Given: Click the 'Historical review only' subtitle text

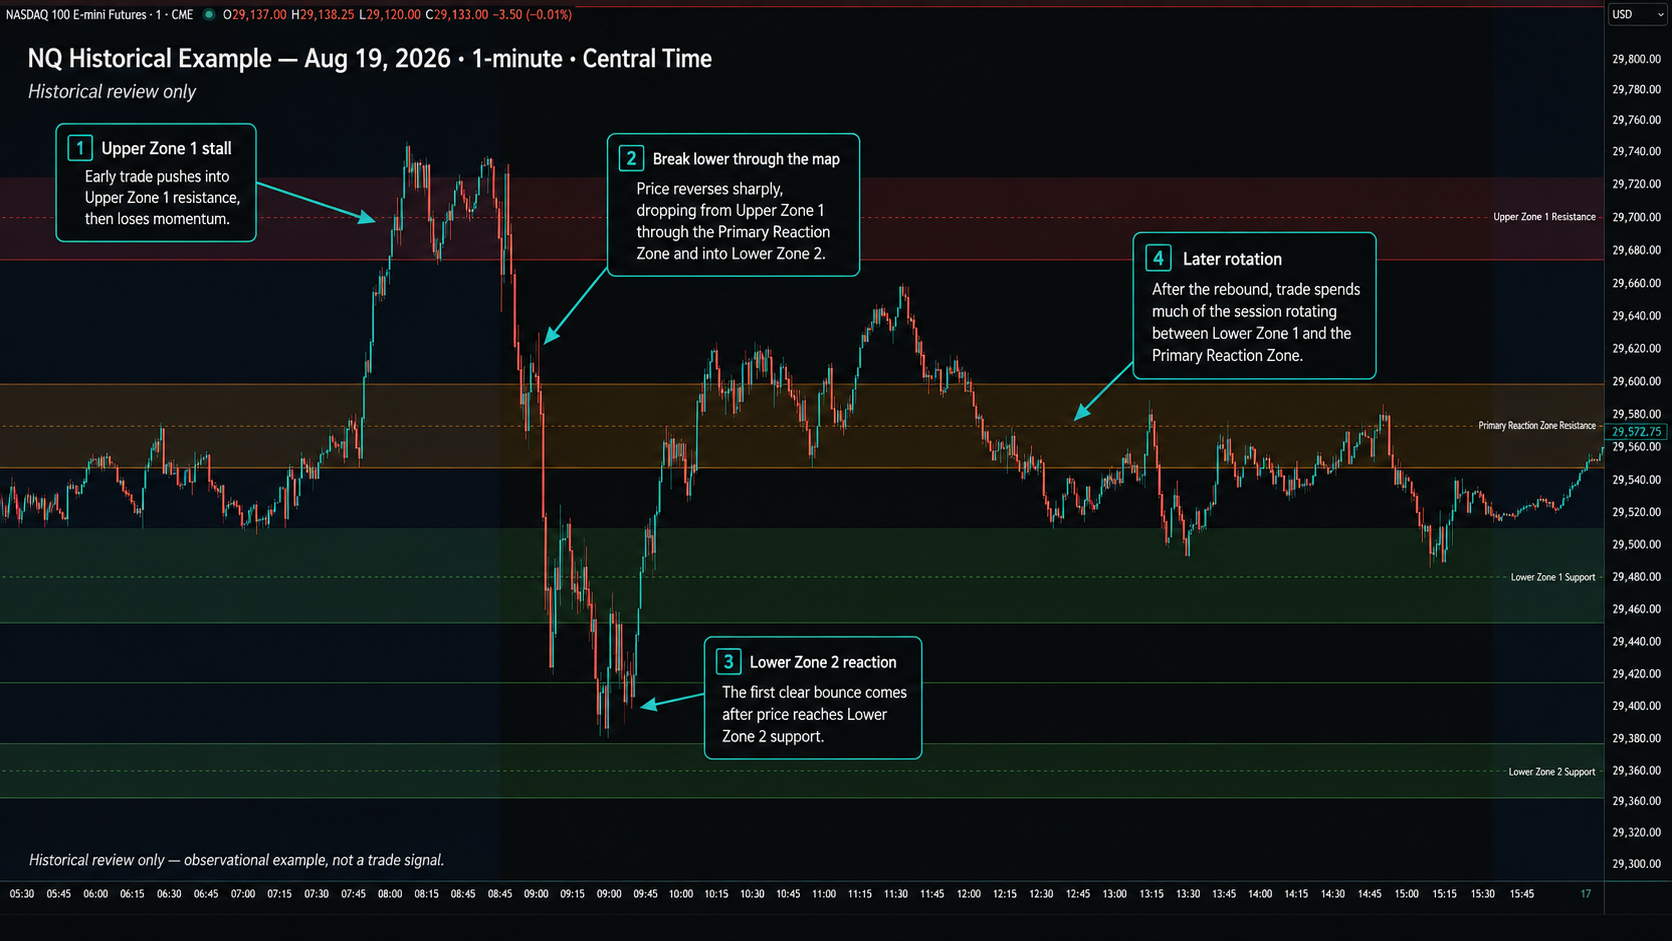Looking at the screenshot, I should (112, 92).
